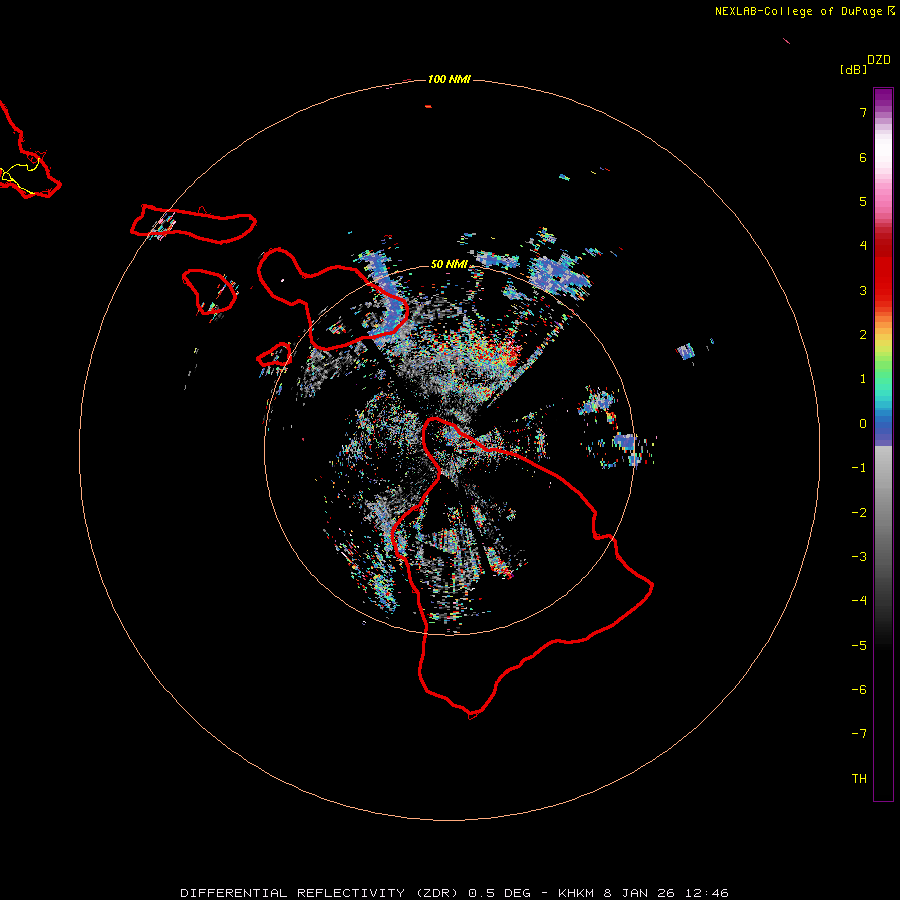900x900 pixels.
Task: Click the 2 value on the color scale
Action: point(863,335)
